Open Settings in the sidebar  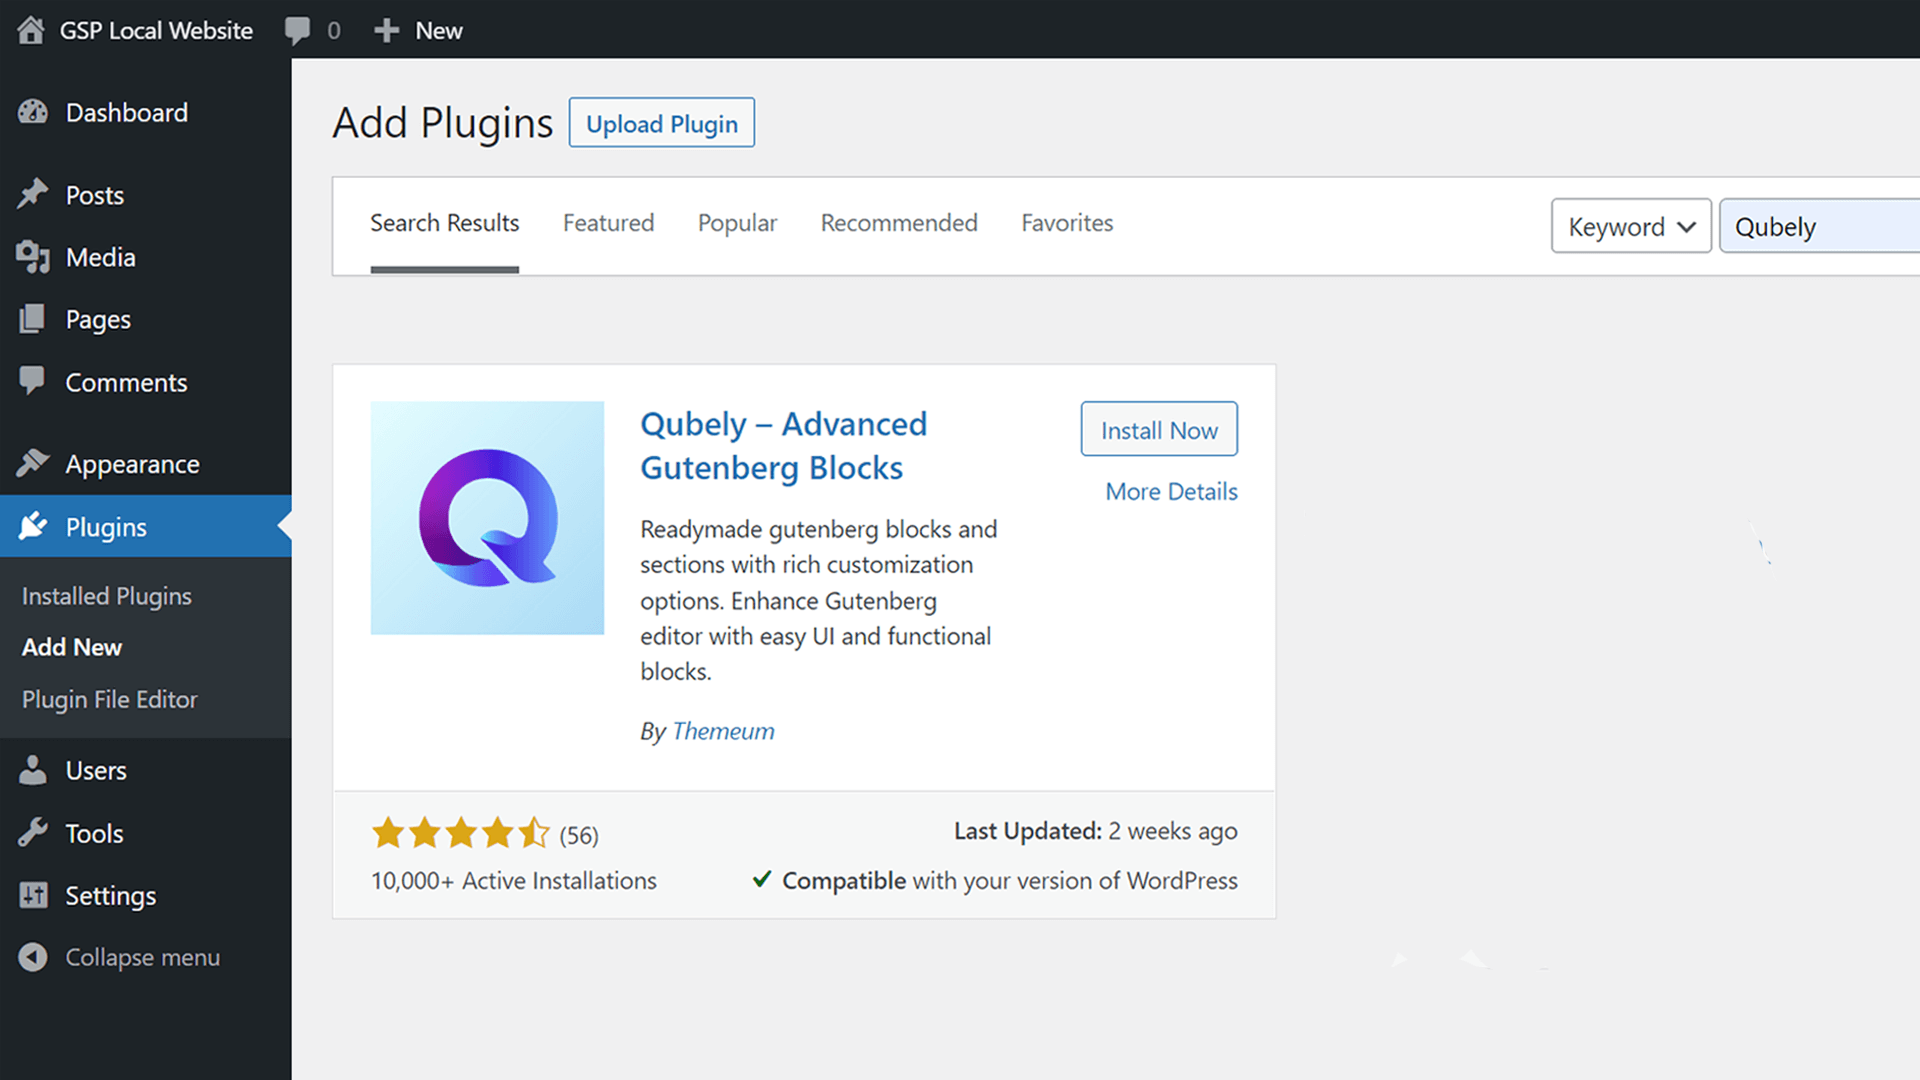110,895
